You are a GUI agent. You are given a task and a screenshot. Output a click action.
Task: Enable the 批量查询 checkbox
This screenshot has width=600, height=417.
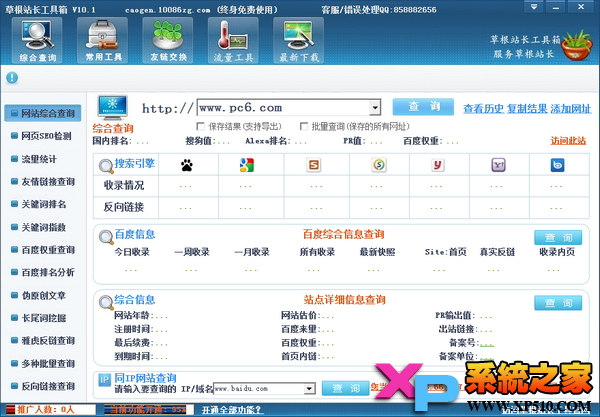[x=304, y=126]
